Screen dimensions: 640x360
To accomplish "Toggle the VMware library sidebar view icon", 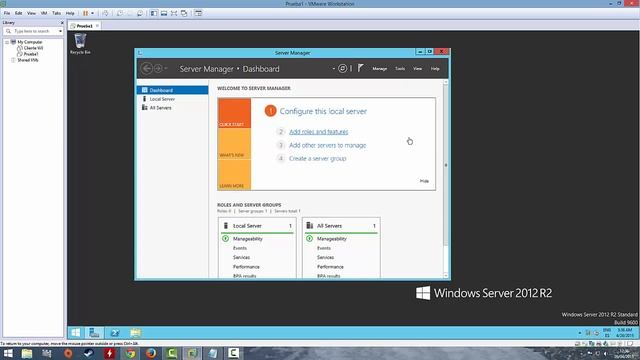I will point(153,13).
